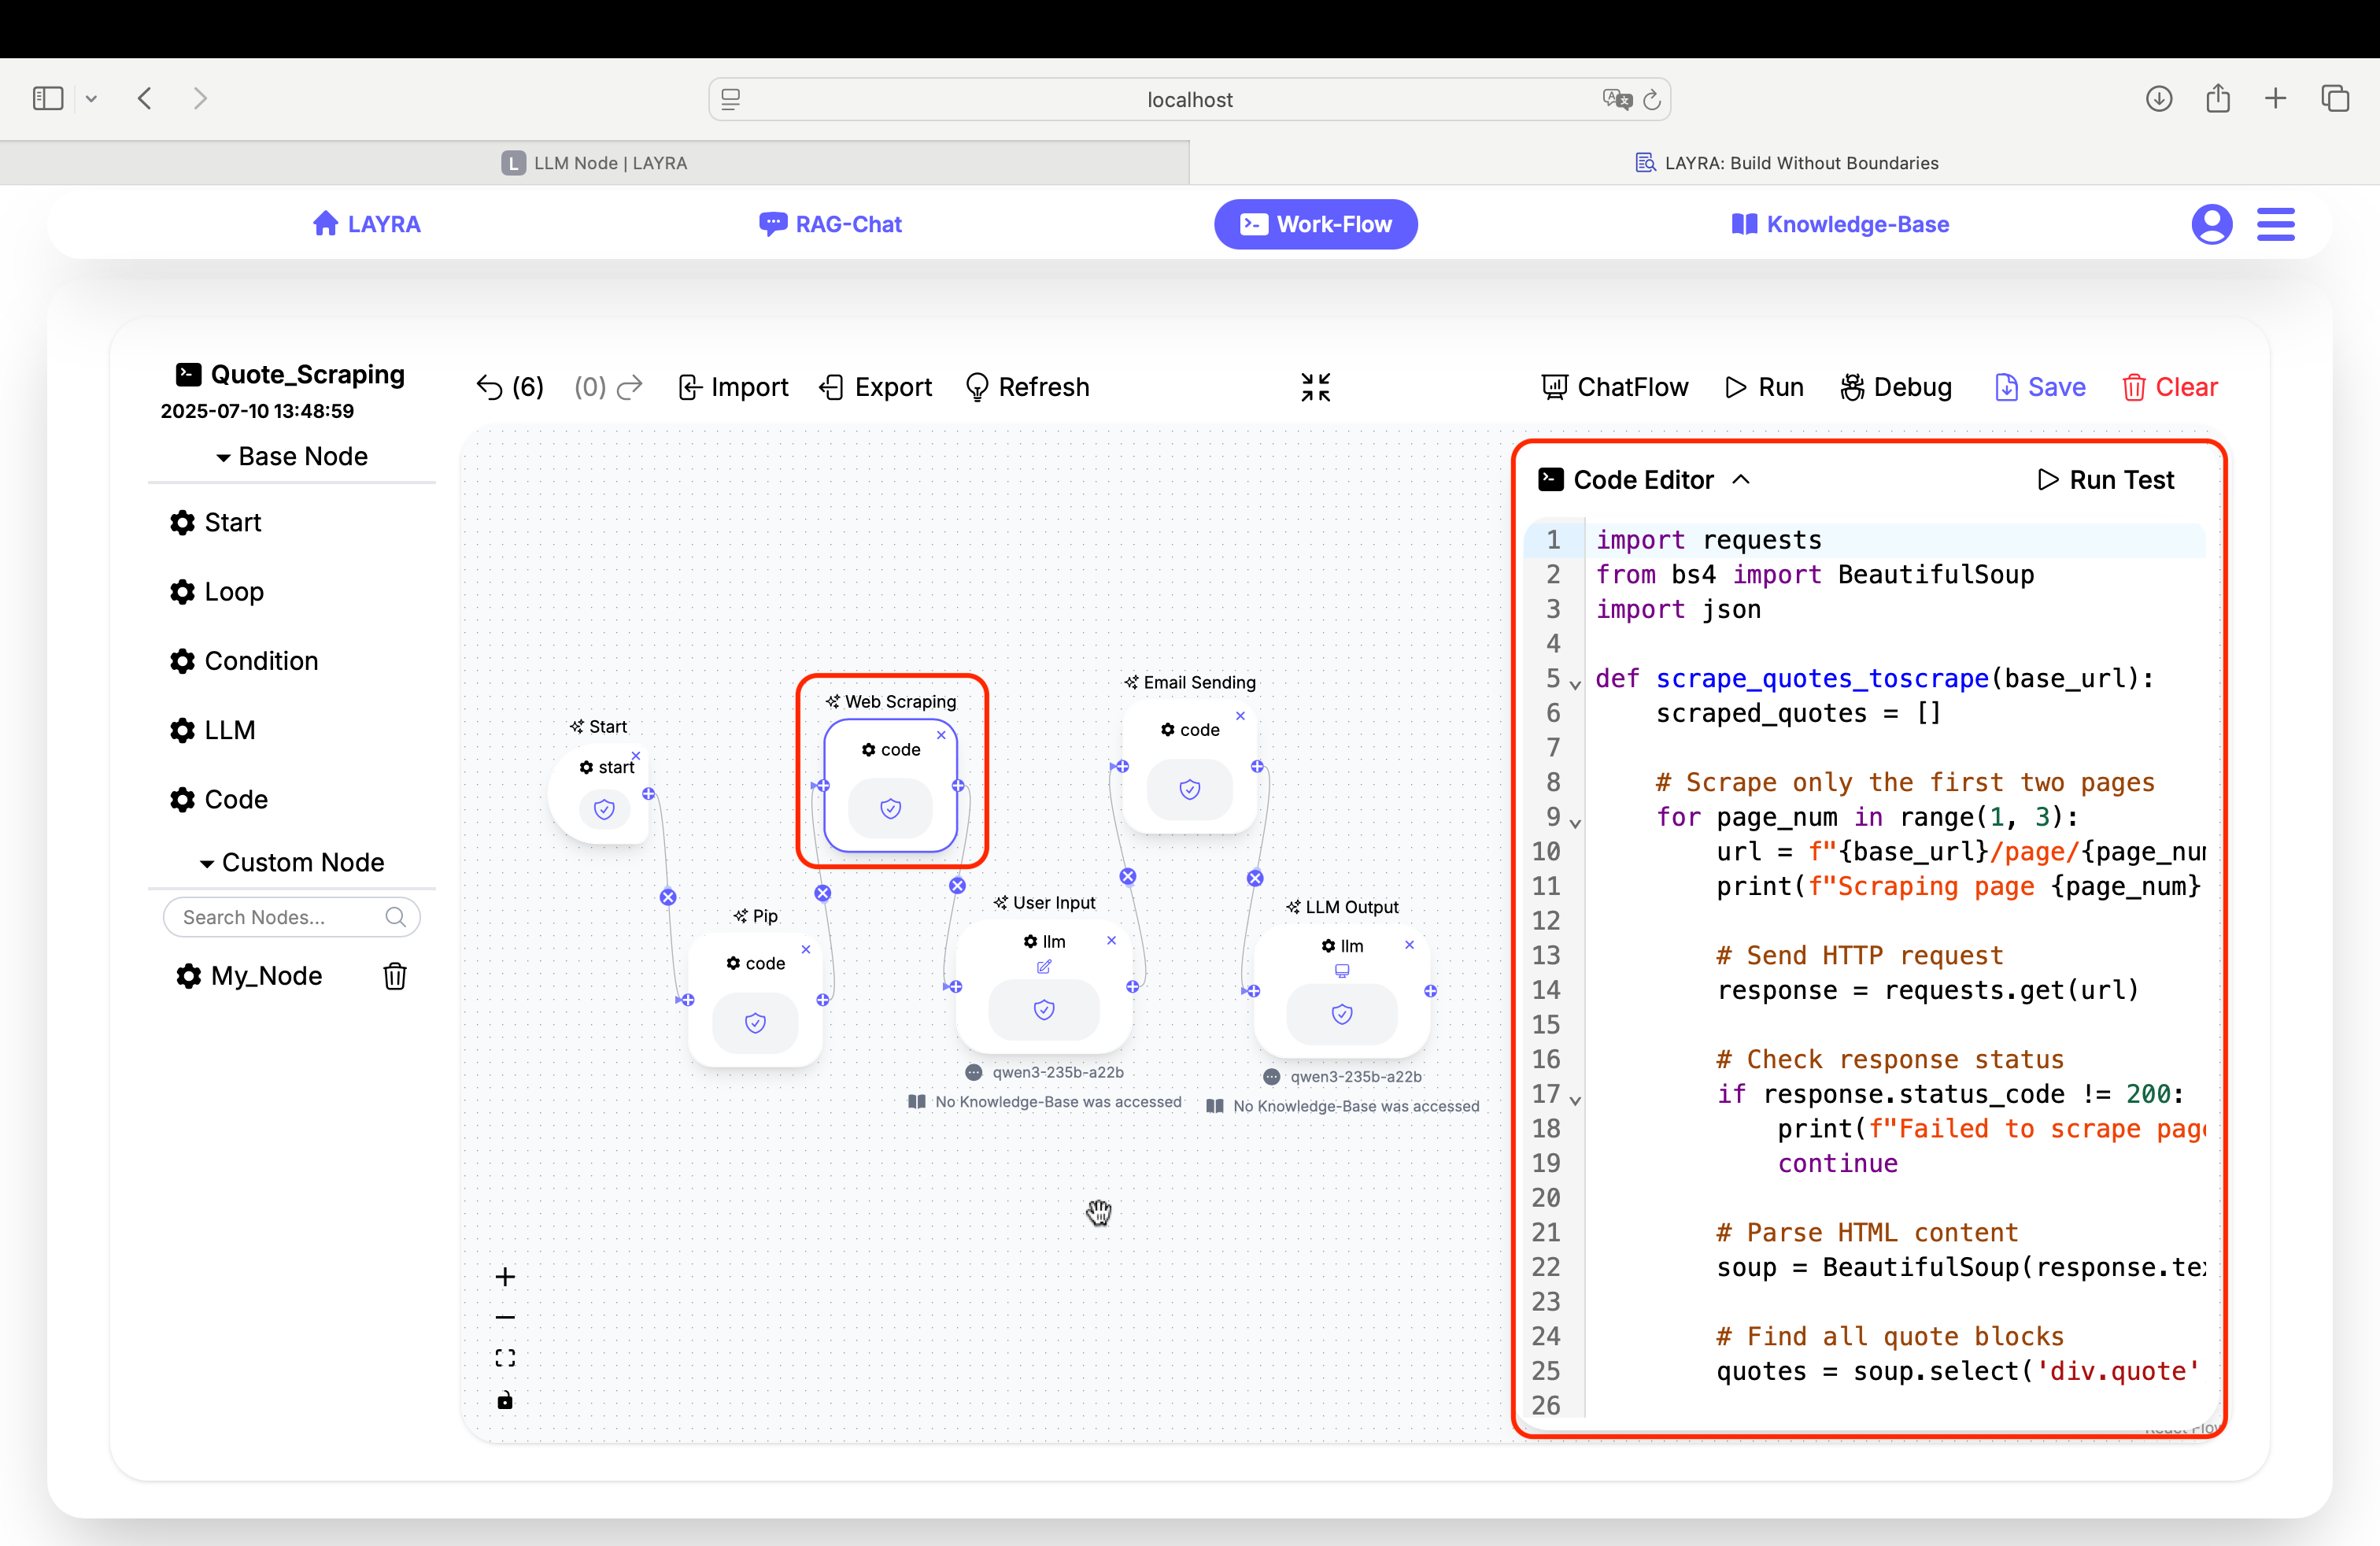Close the LLM Output llm node
Viewport: 2380px width, 1546px height.
[x=1410, y=945]
